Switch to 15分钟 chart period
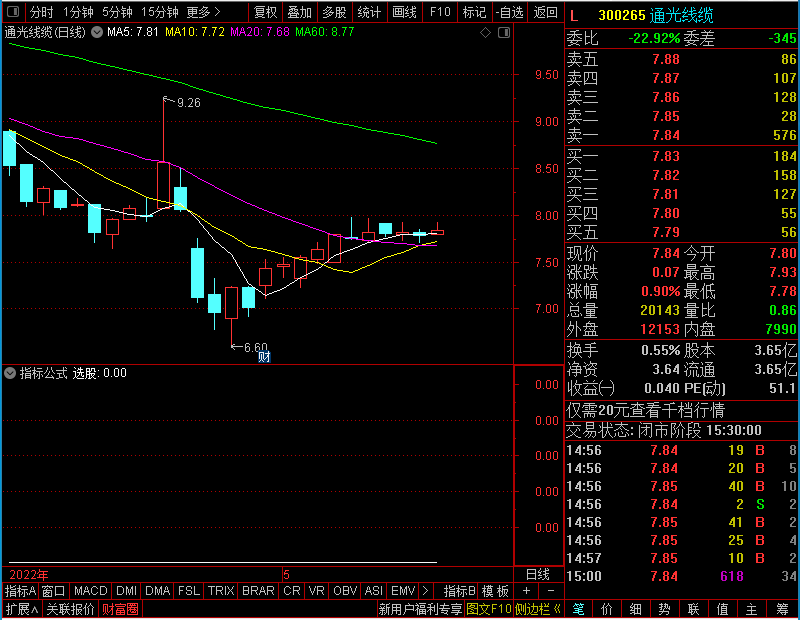 (x=159, y=12)
